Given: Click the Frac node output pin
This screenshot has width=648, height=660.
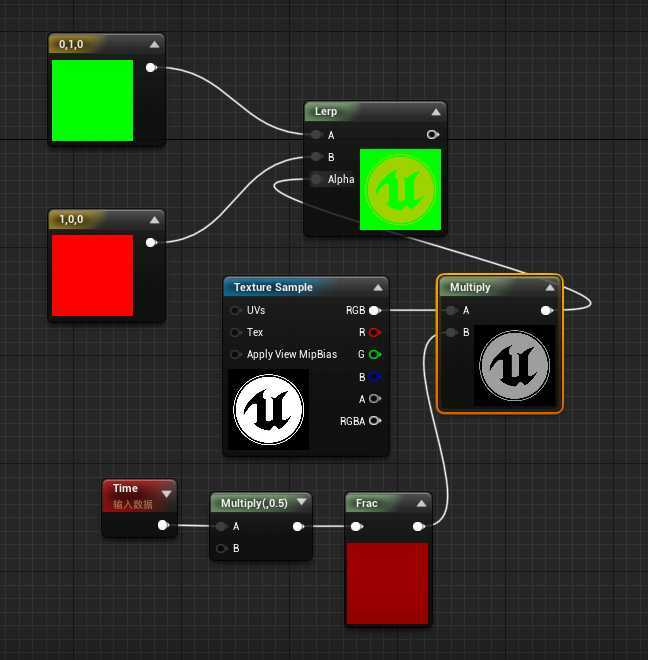Looking at the screenshot, I should (x=418, y=526).
